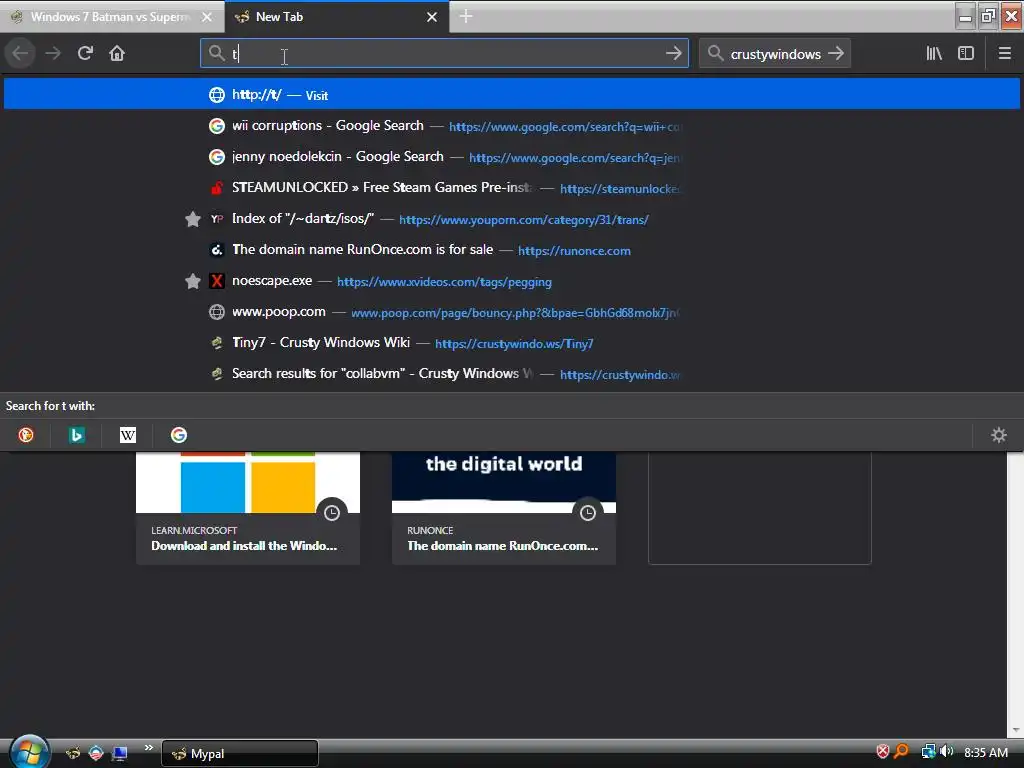Choose wii corruptions Google Search suggestion
Screen dimensions: 1024x768
pos(512,125)
